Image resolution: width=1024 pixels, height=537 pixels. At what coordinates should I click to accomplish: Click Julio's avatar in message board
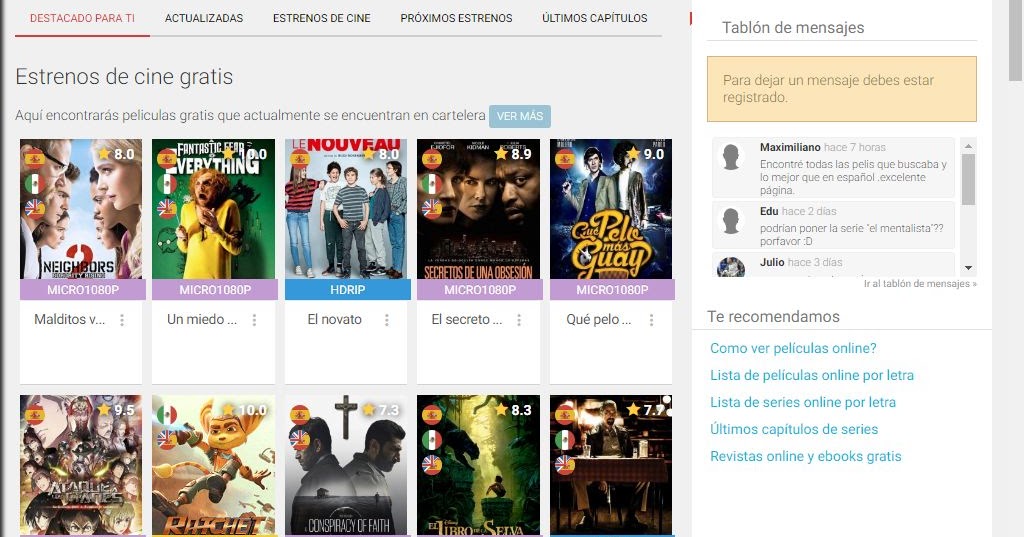(731, 267)
